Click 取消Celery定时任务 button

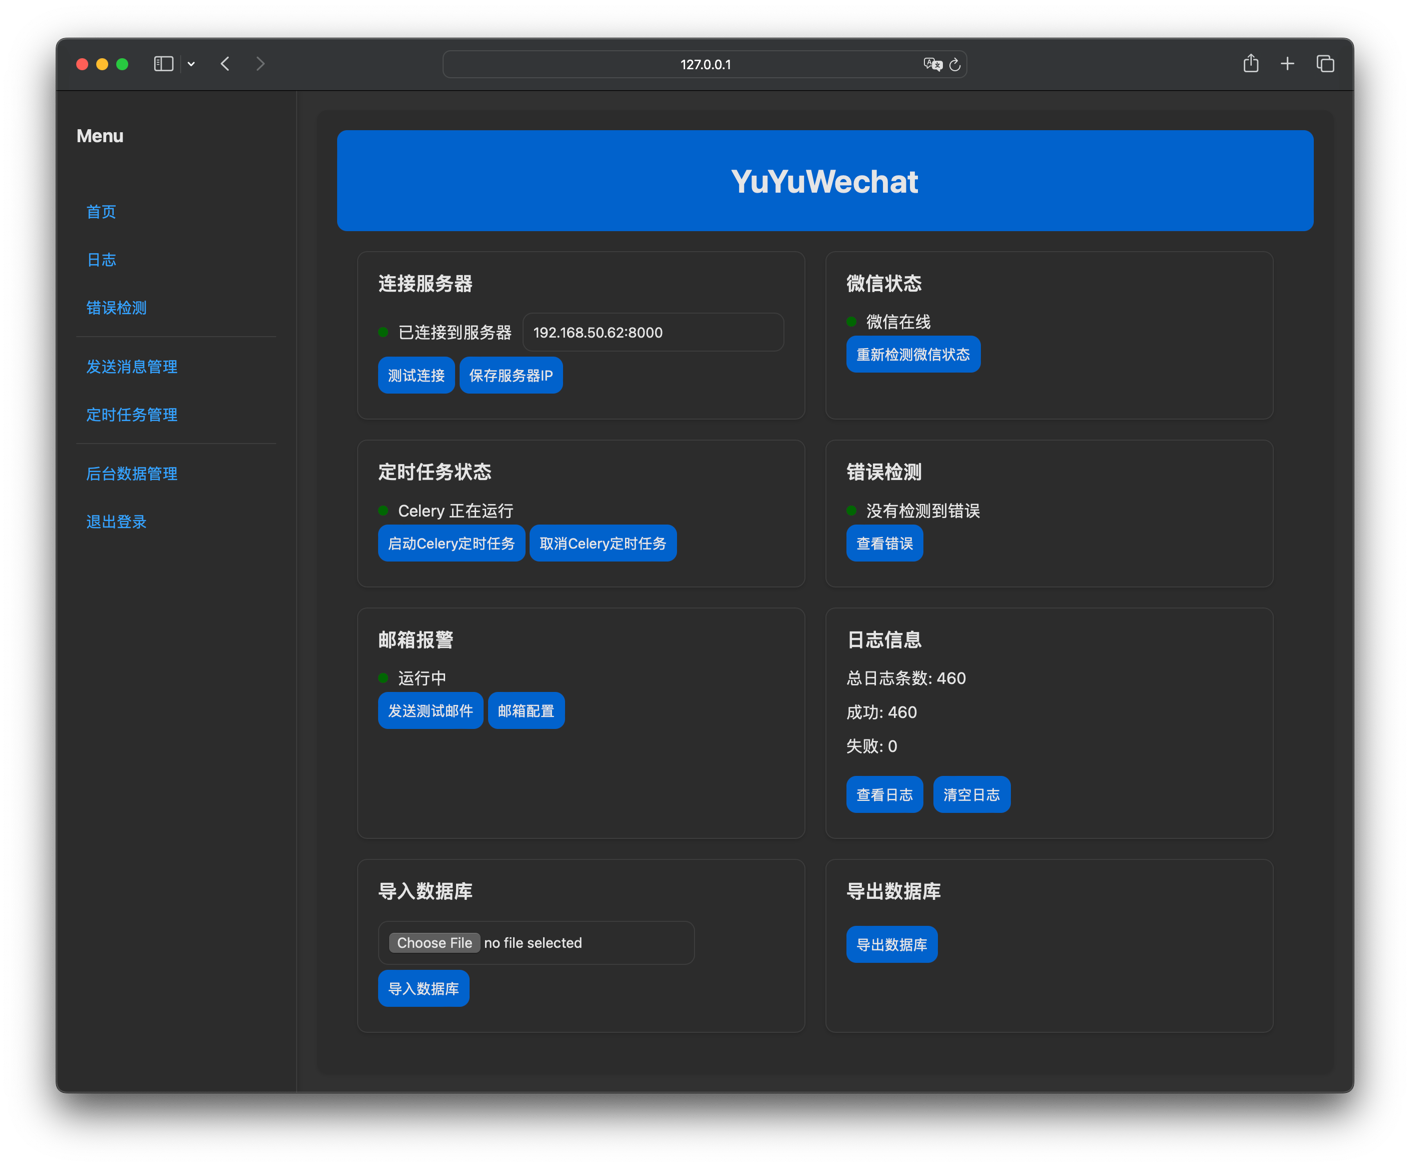click(603, 543)
